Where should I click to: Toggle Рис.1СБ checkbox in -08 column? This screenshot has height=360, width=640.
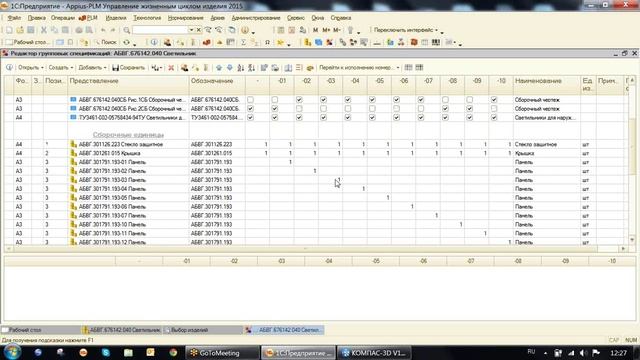(x=445, y=100)
